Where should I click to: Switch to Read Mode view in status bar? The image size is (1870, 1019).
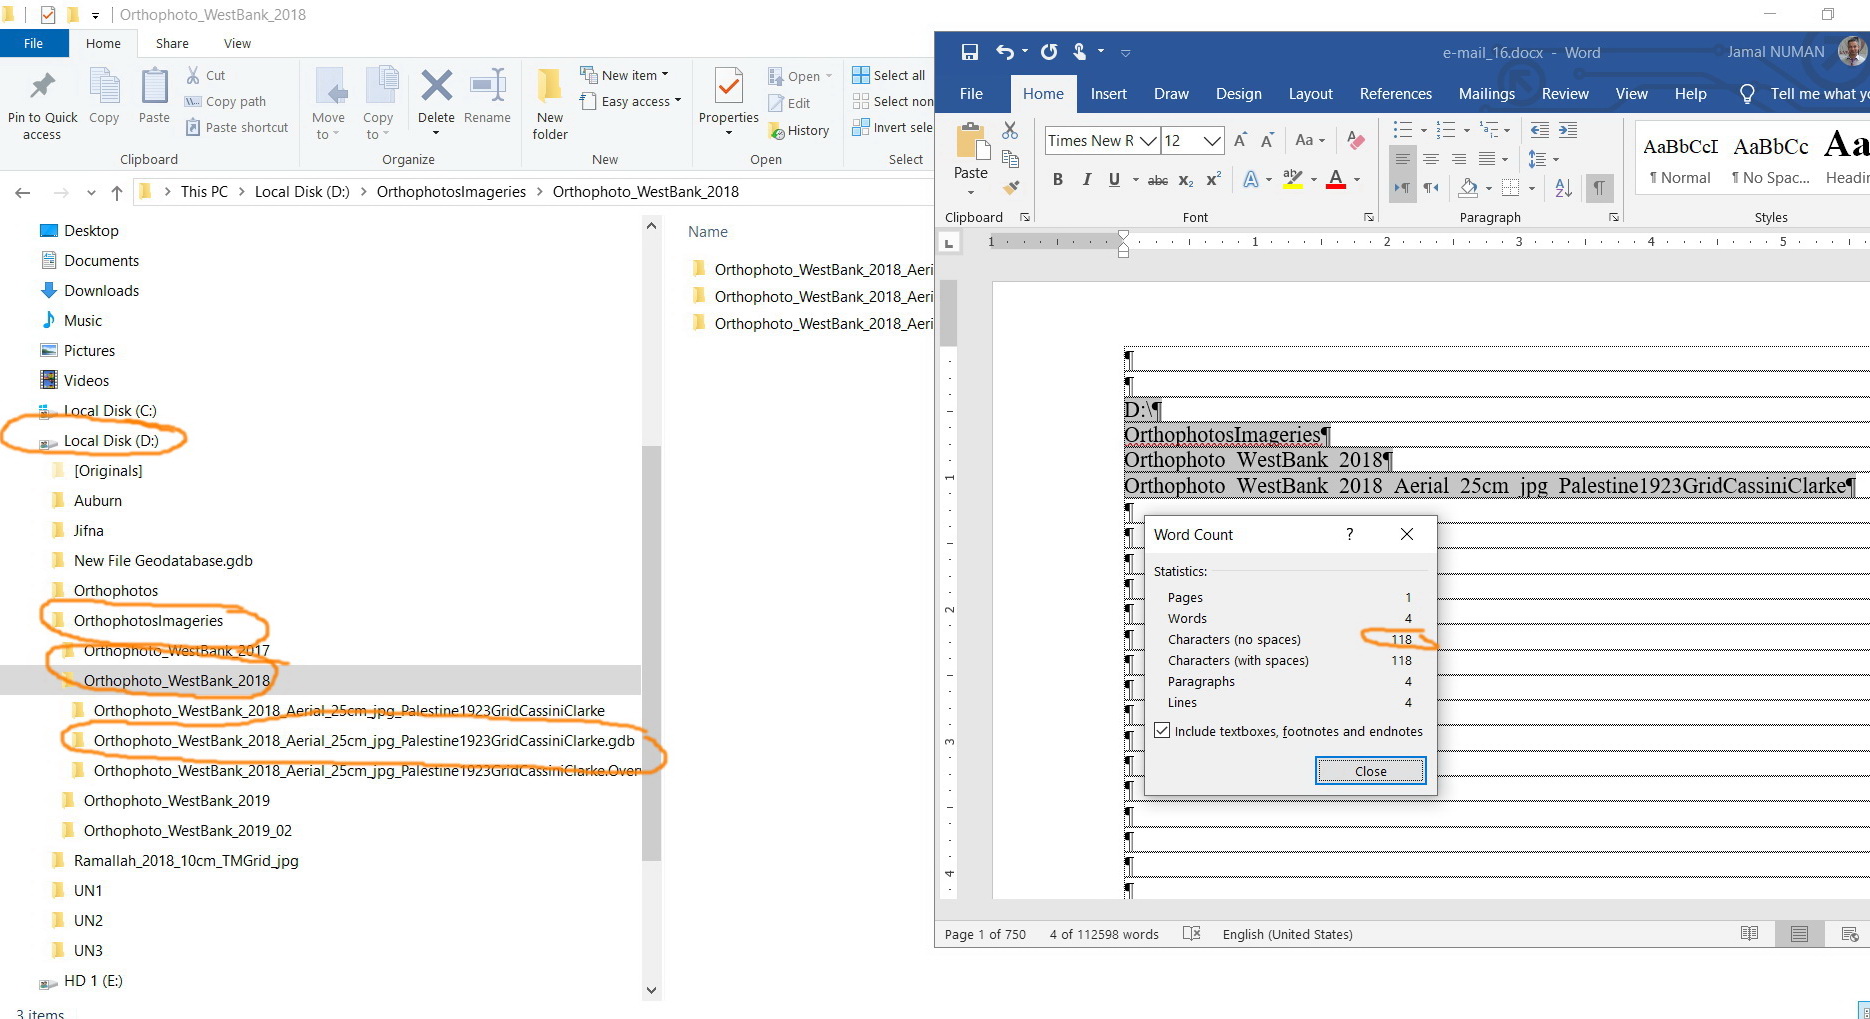(x=1749, y=934)
